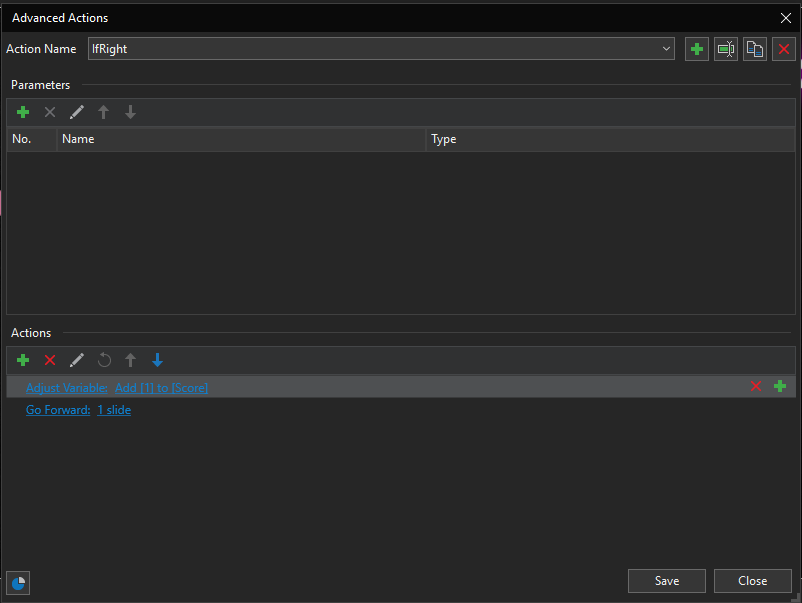Remove the selected parameter in the Parameters toolbar
The height and width of the screenshot is (603, 802).
click(x=50, y=112)
